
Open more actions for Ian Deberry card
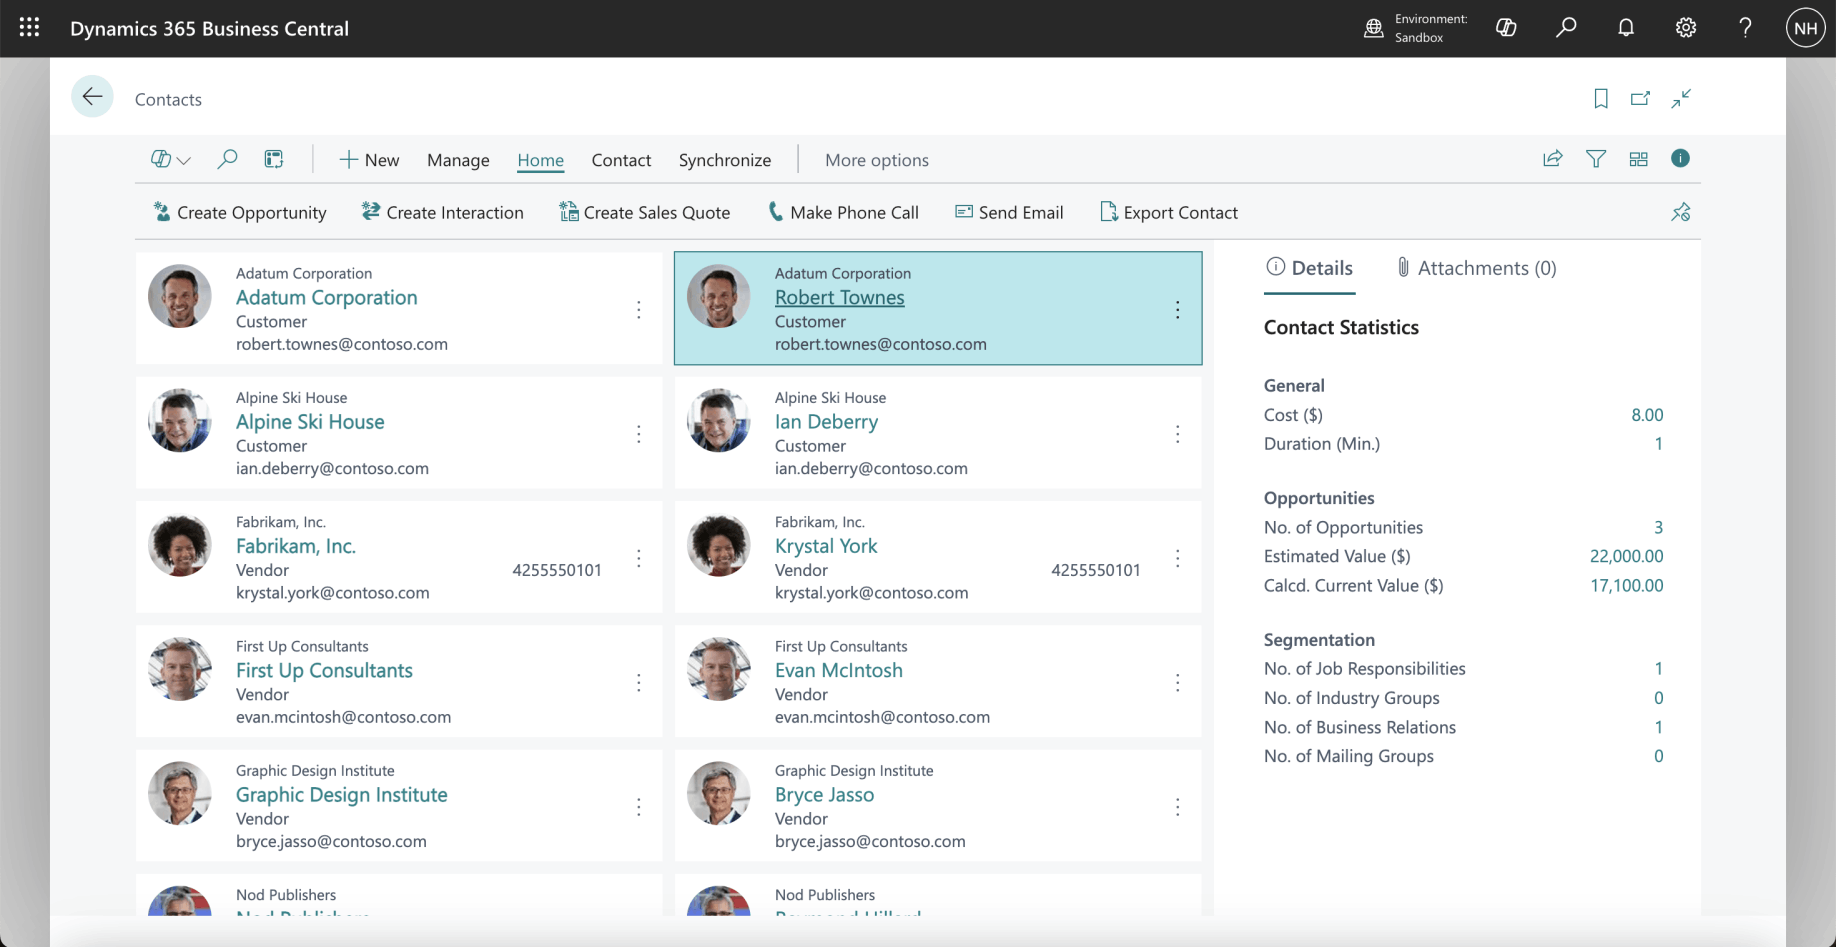pyautogui.click(x=1178, y=434)
